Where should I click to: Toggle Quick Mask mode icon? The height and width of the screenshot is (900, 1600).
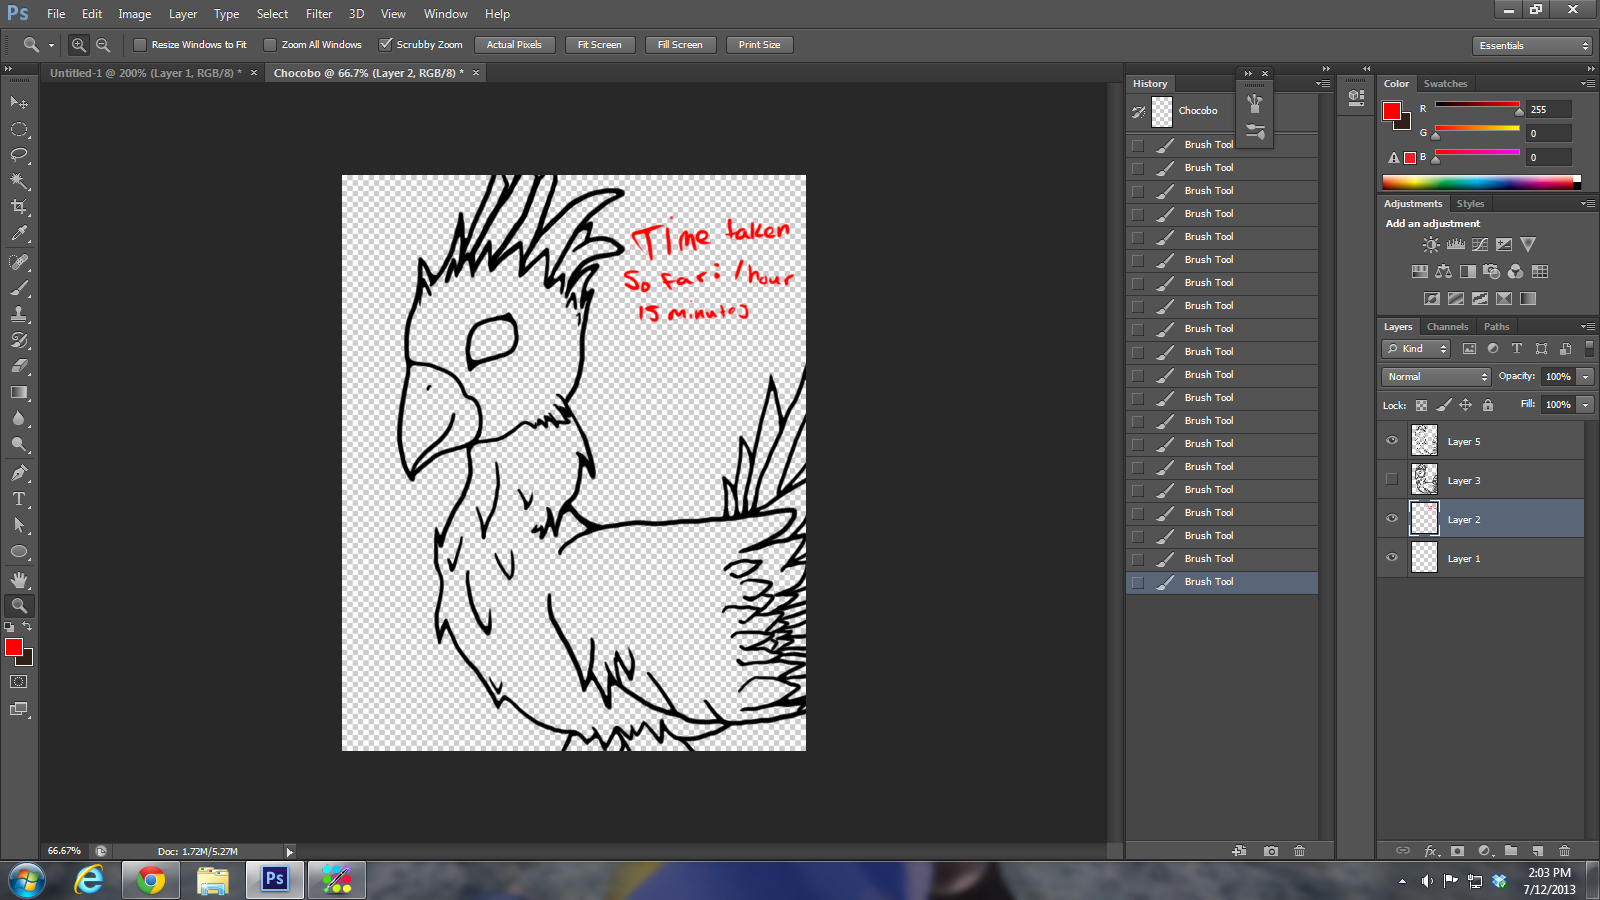pyautogui.click(x=19, y=682)
